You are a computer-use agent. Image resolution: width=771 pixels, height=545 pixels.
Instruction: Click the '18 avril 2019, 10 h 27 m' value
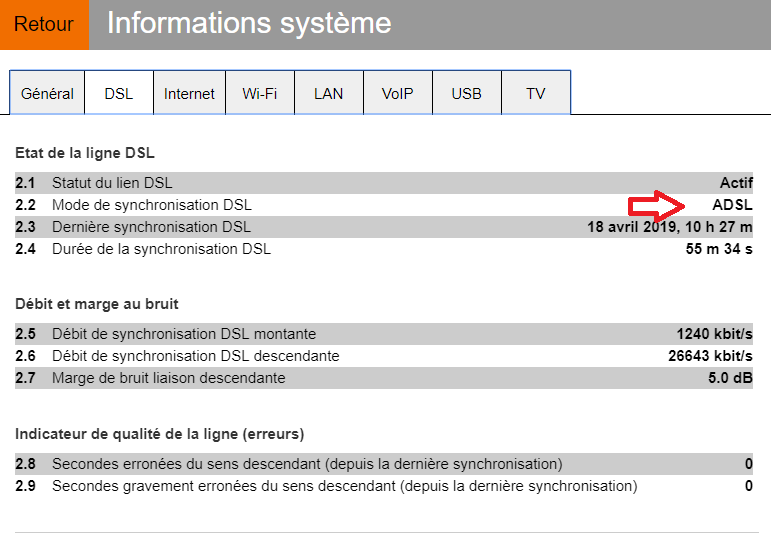670,227
